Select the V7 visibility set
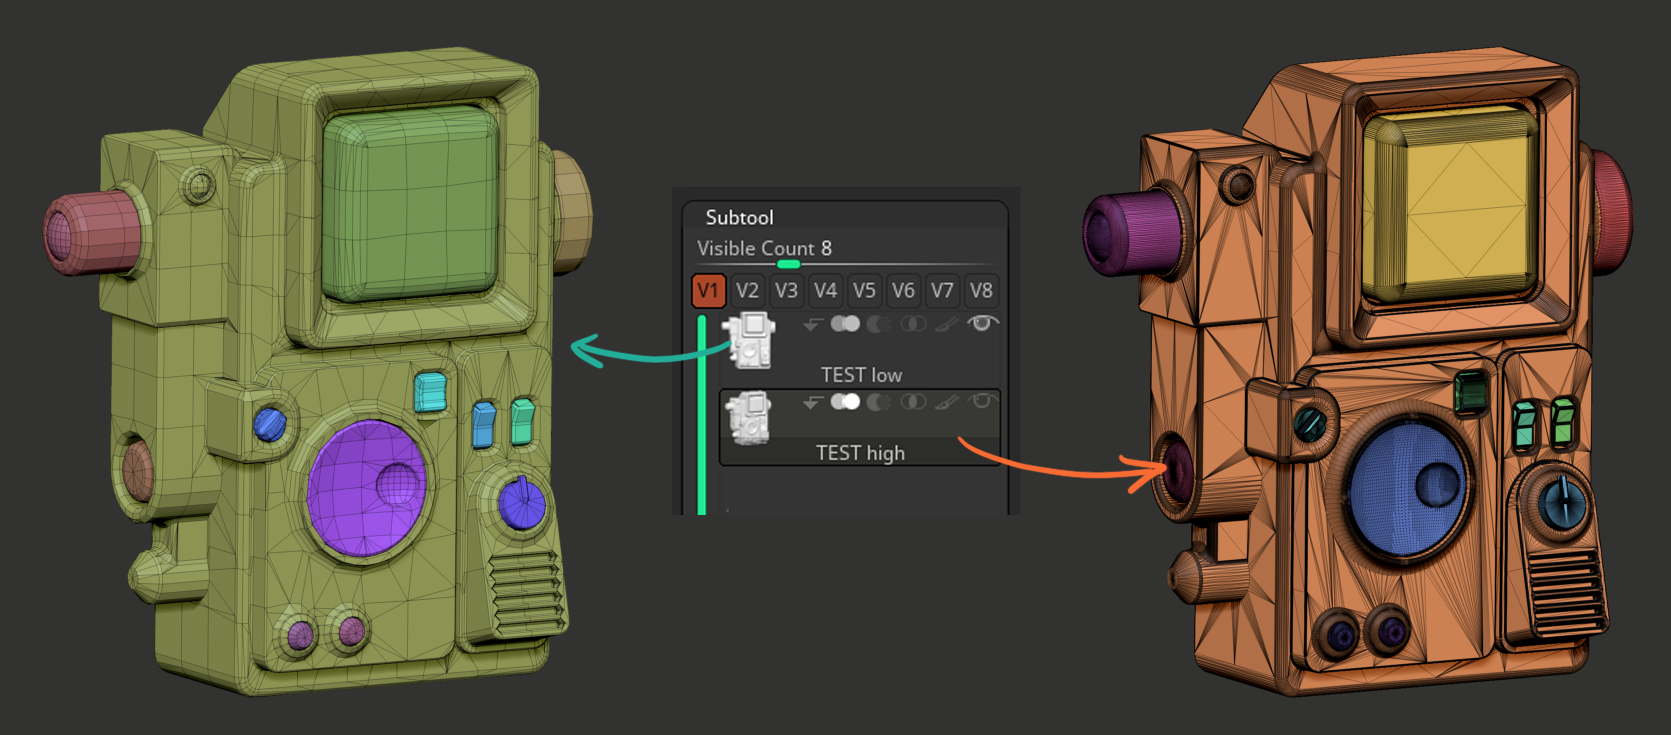 click(x=942, y=291)
